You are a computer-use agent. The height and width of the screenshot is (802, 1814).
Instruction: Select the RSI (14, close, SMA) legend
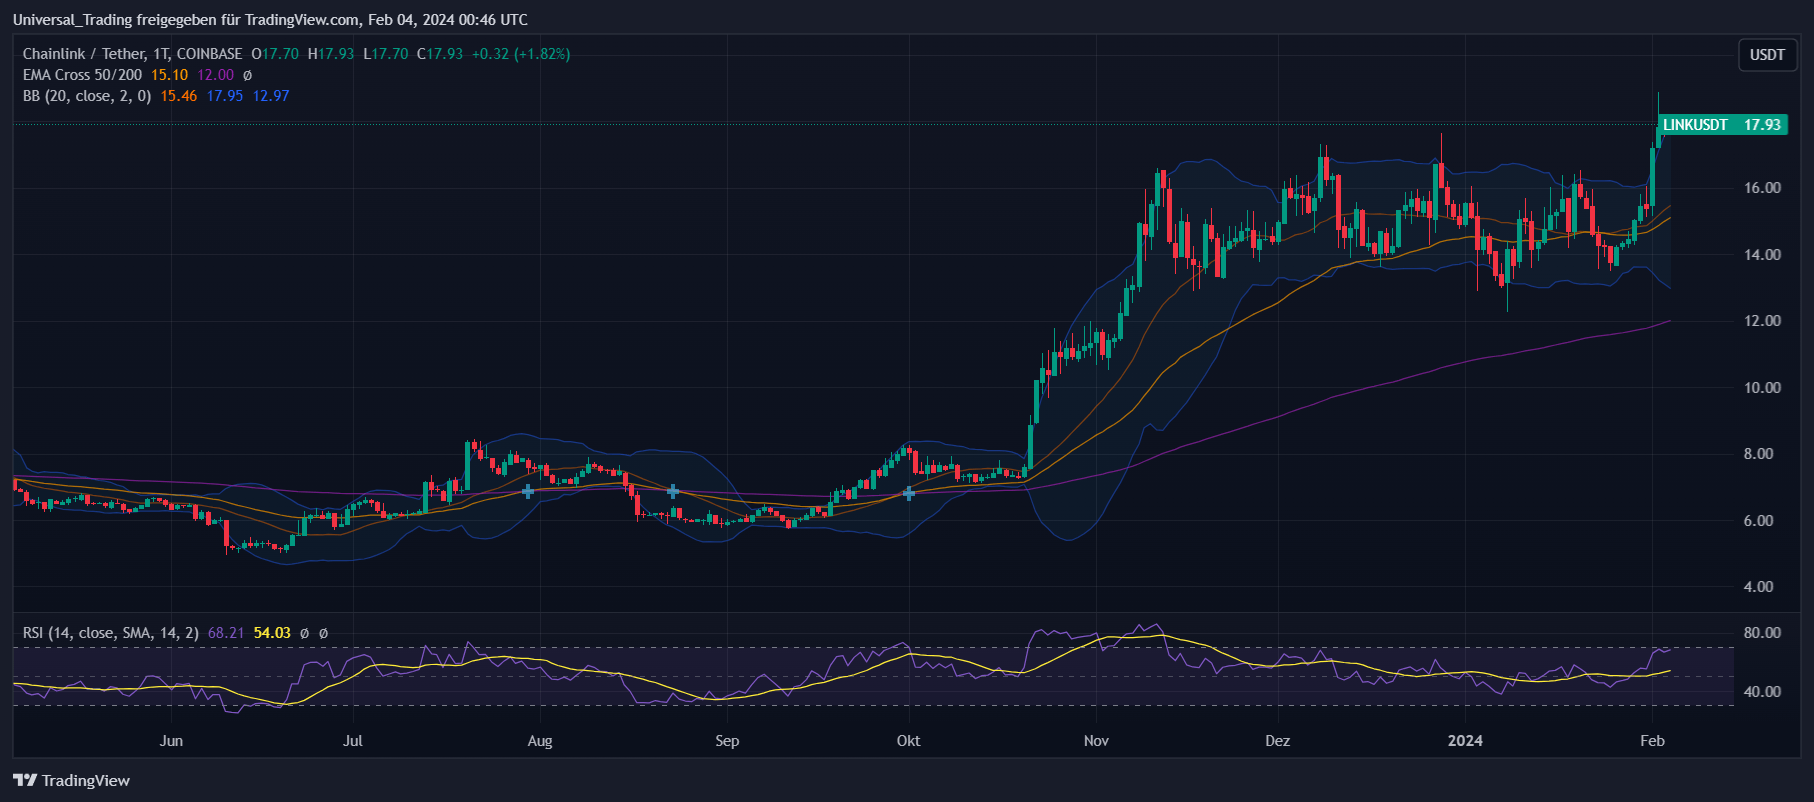(x=110, y=633)
